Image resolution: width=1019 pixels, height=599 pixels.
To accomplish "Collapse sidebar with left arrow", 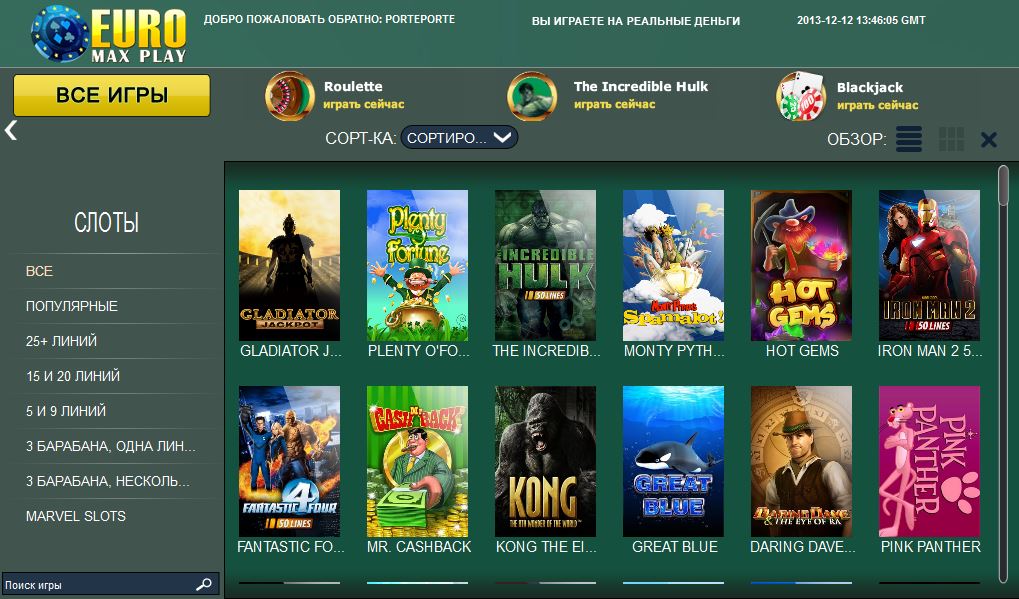I will pos(10,131).
